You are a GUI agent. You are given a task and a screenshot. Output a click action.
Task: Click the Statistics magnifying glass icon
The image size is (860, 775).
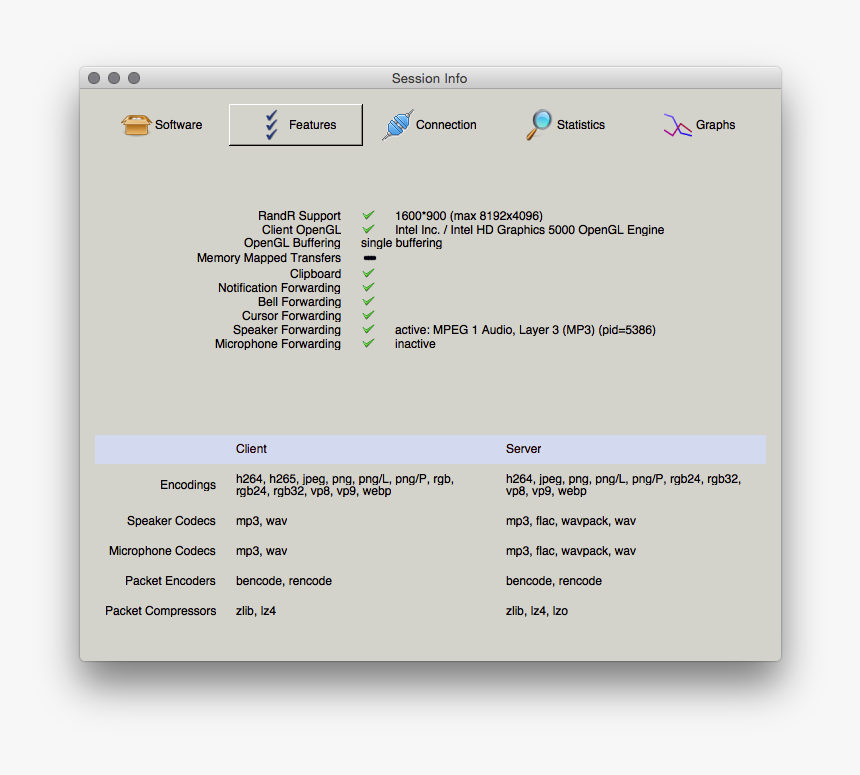tap(538, 125)
